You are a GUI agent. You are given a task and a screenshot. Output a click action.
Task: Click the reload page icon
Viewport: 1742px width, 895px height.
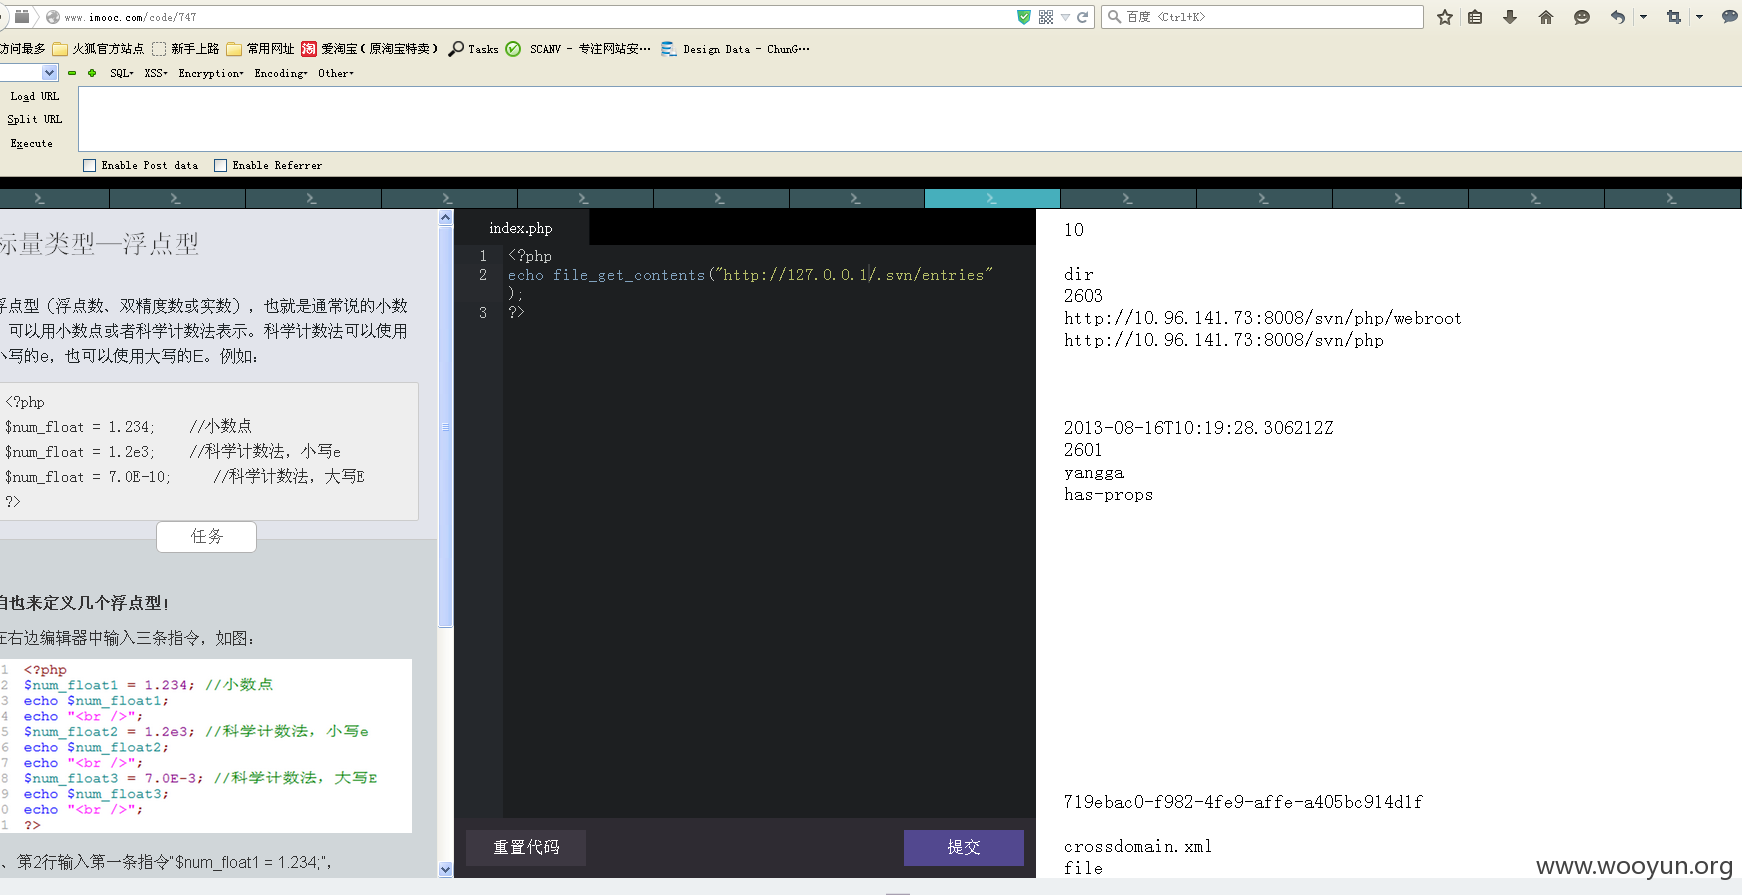pos(1082,17)
